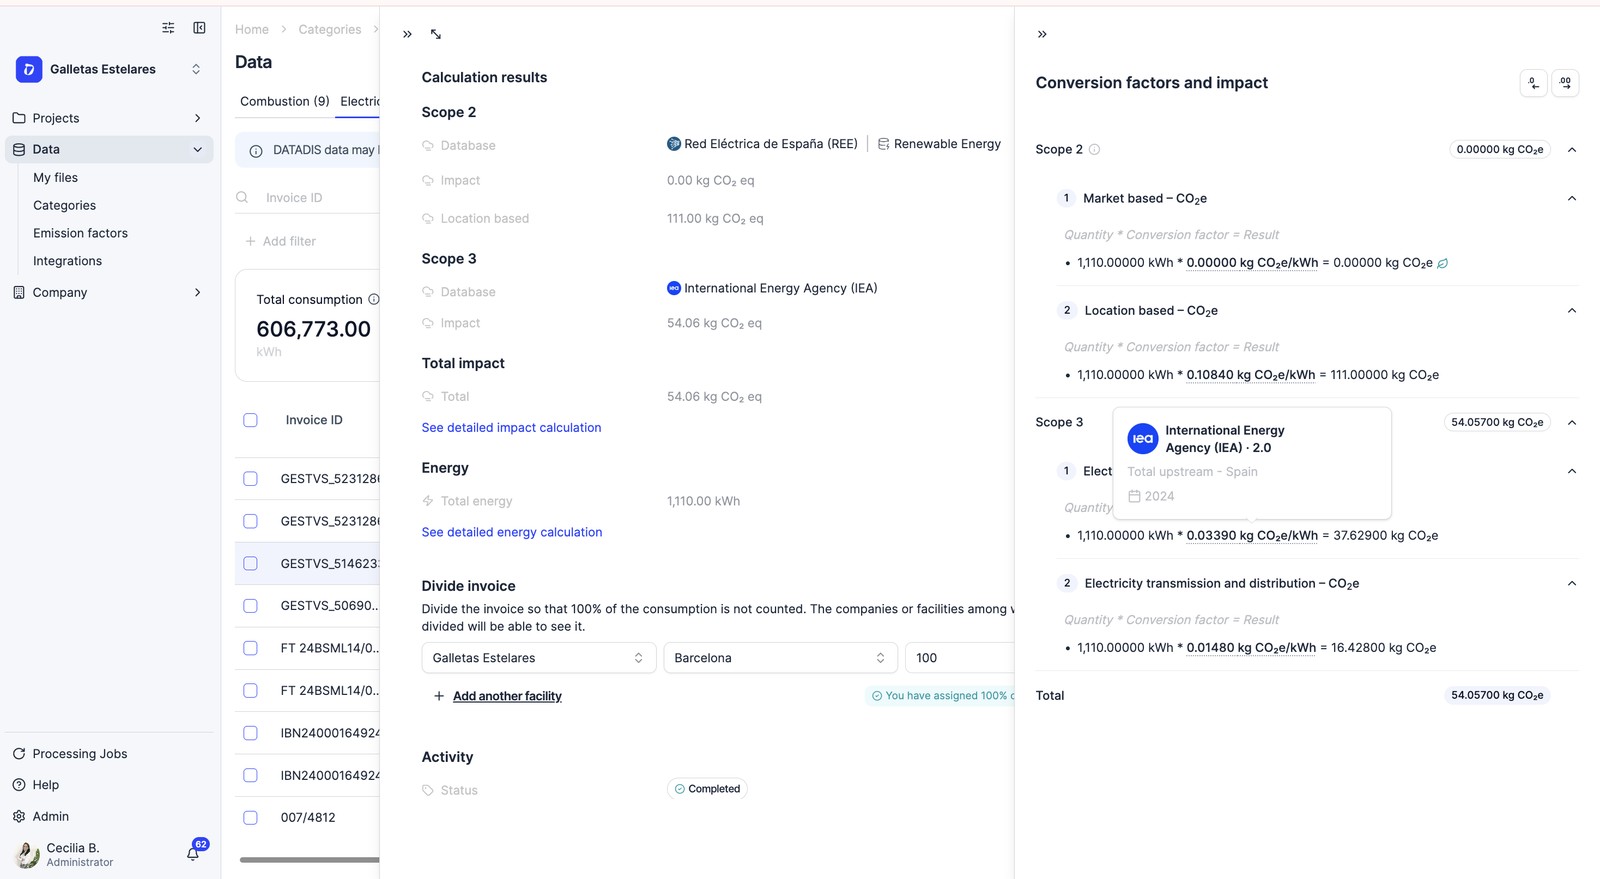Click the info icon beside Total consumption
The height and width of the screenshot is (879, 1600).
374,299
